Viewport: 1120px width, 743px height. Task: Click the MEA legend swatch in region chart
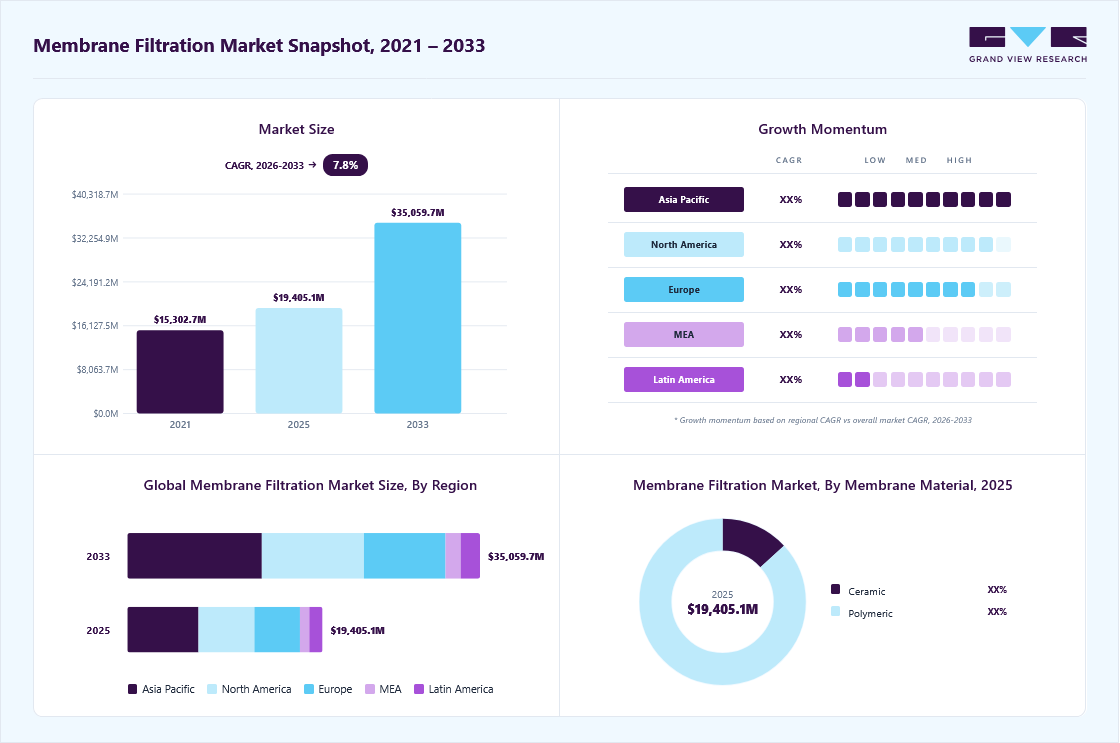pyautogui.click(x=370, y=689)
